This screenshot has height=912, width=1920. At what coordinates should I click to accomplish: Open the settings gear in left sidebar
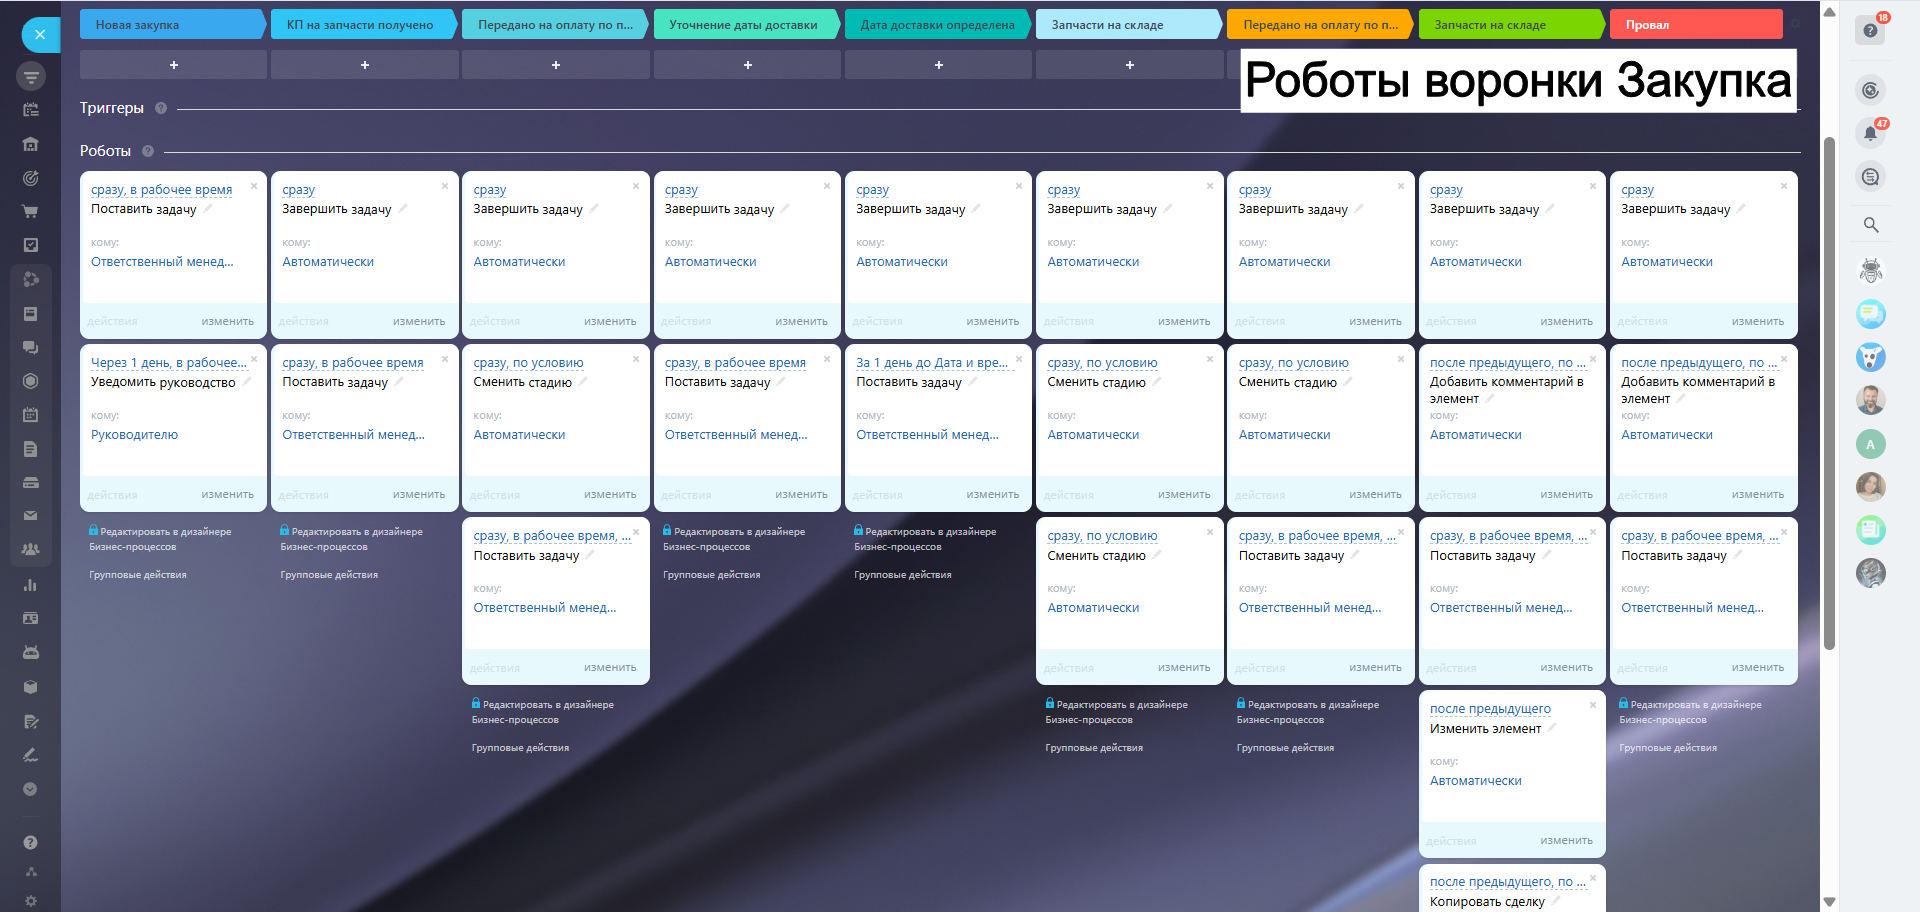[x=31, y=901]
